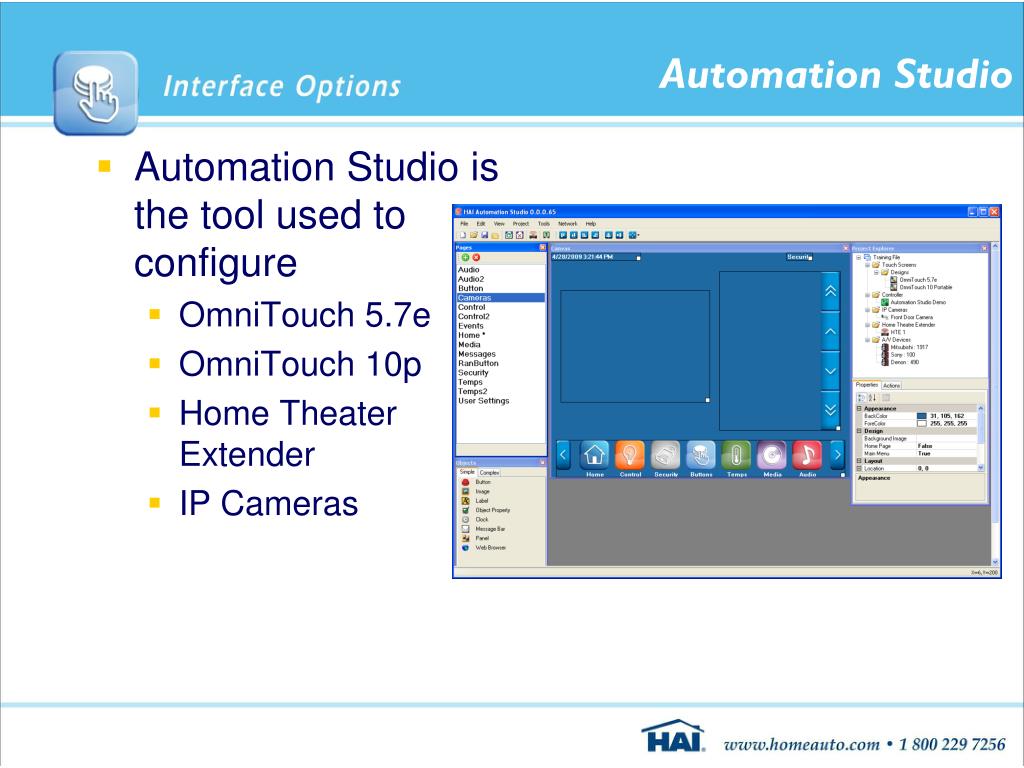Close the Project Explorer panel
The image size is (1024, 768).
[x=984, y=248]
